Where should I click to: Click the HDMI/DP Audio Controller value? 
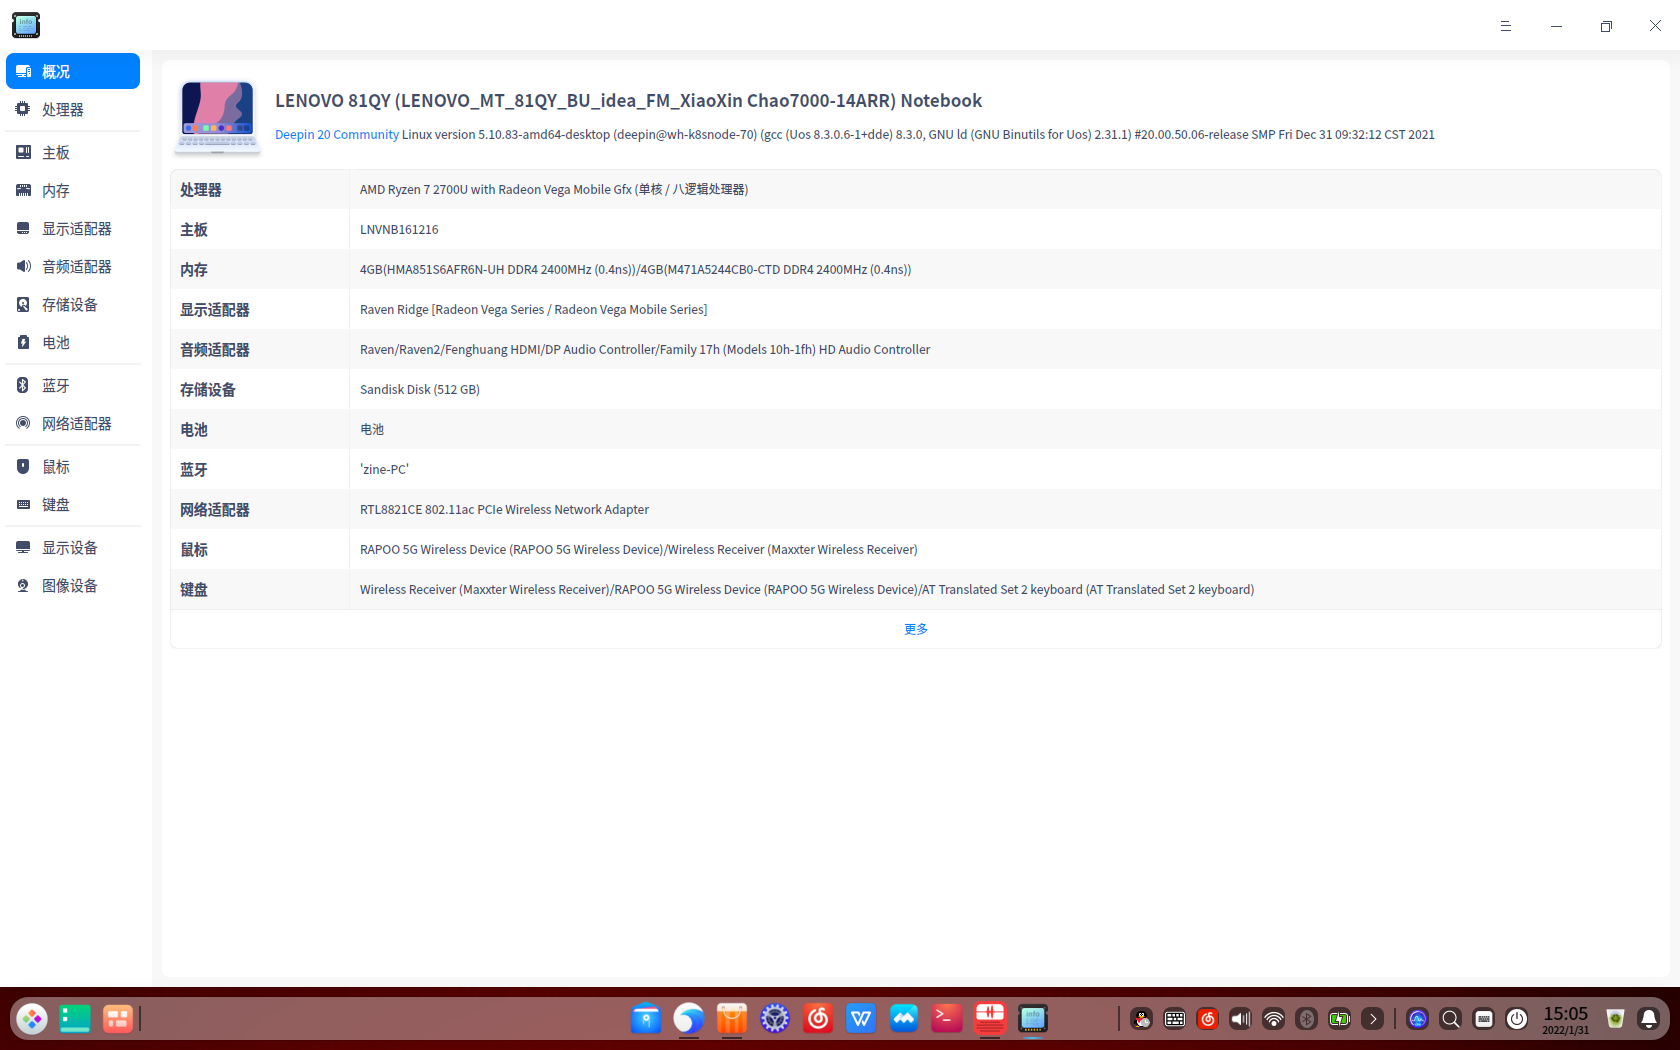coord(645,349)
